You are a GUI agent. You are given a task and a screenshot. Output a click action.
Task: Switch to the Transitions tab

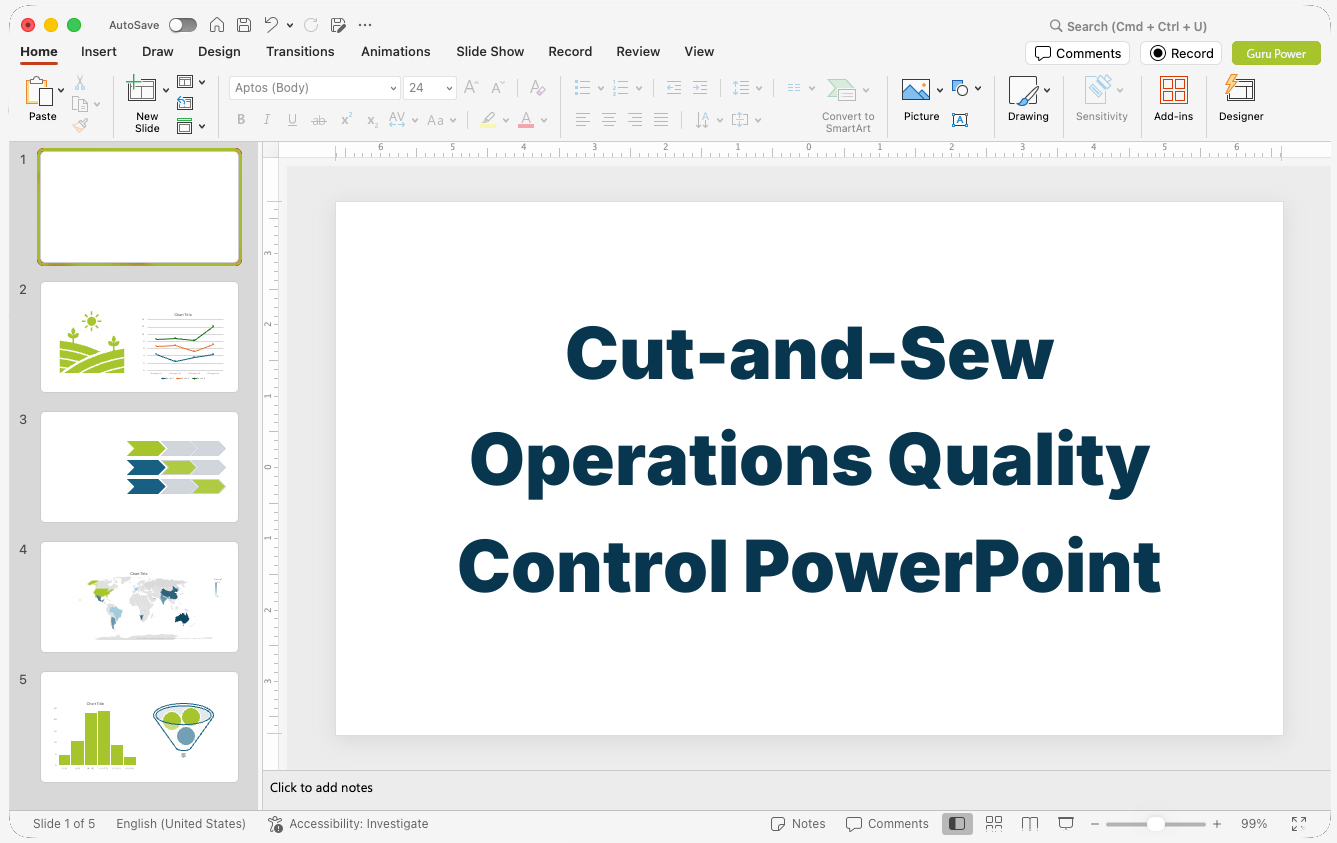click(300, 51)
